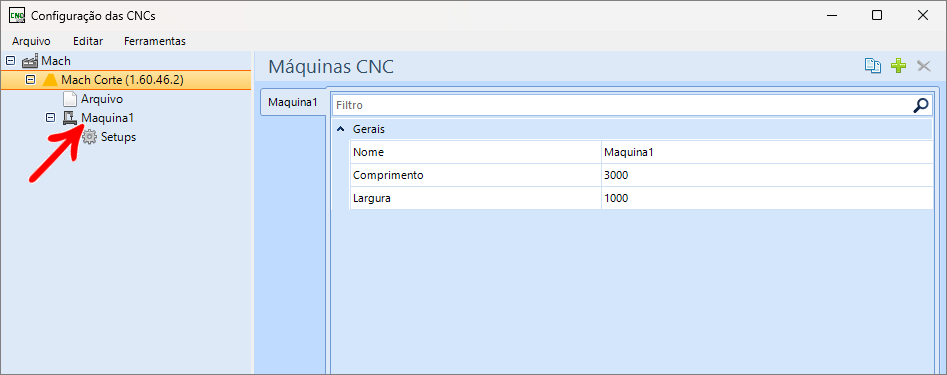
Task: Collapse the Mach Corte (1.60.46.2) node
Action: [31, 80]
